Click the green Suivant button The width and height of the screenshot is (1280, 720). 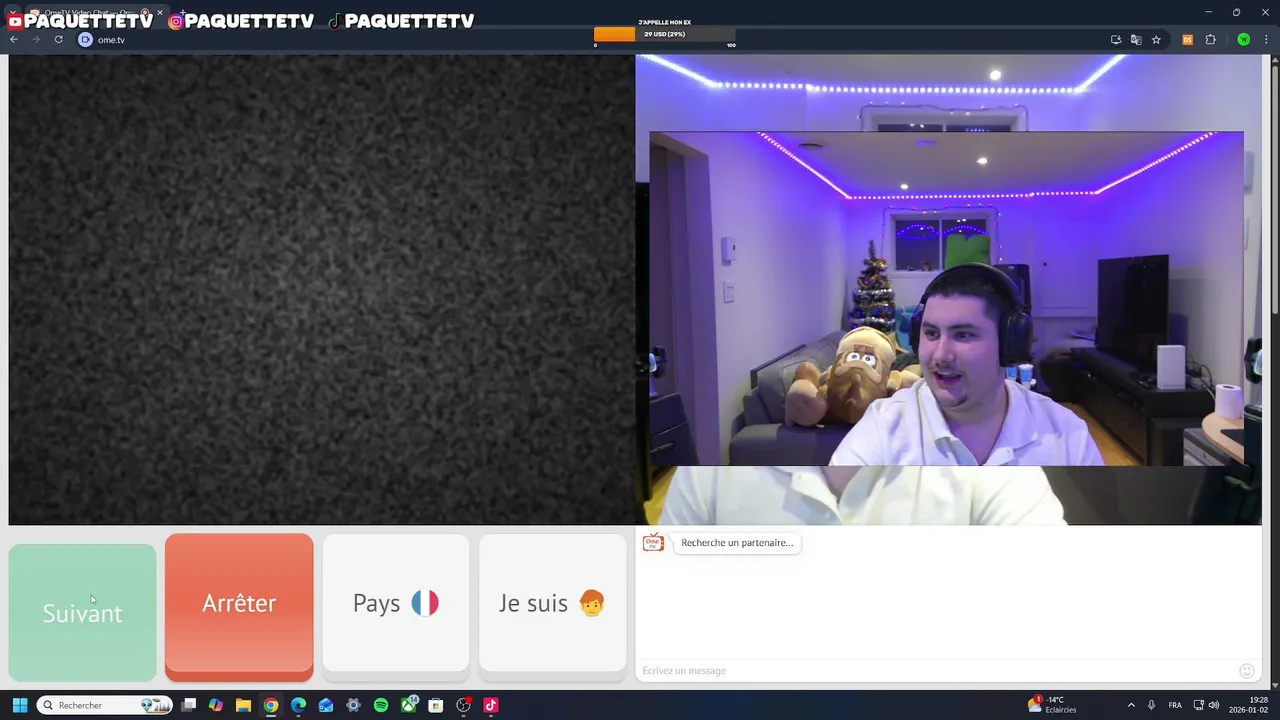click(82, 612)
